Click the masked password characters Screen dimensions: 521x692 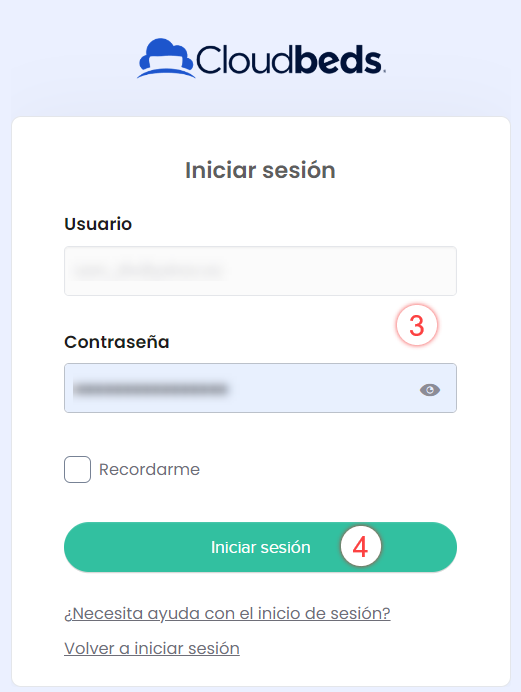point(150,389)
